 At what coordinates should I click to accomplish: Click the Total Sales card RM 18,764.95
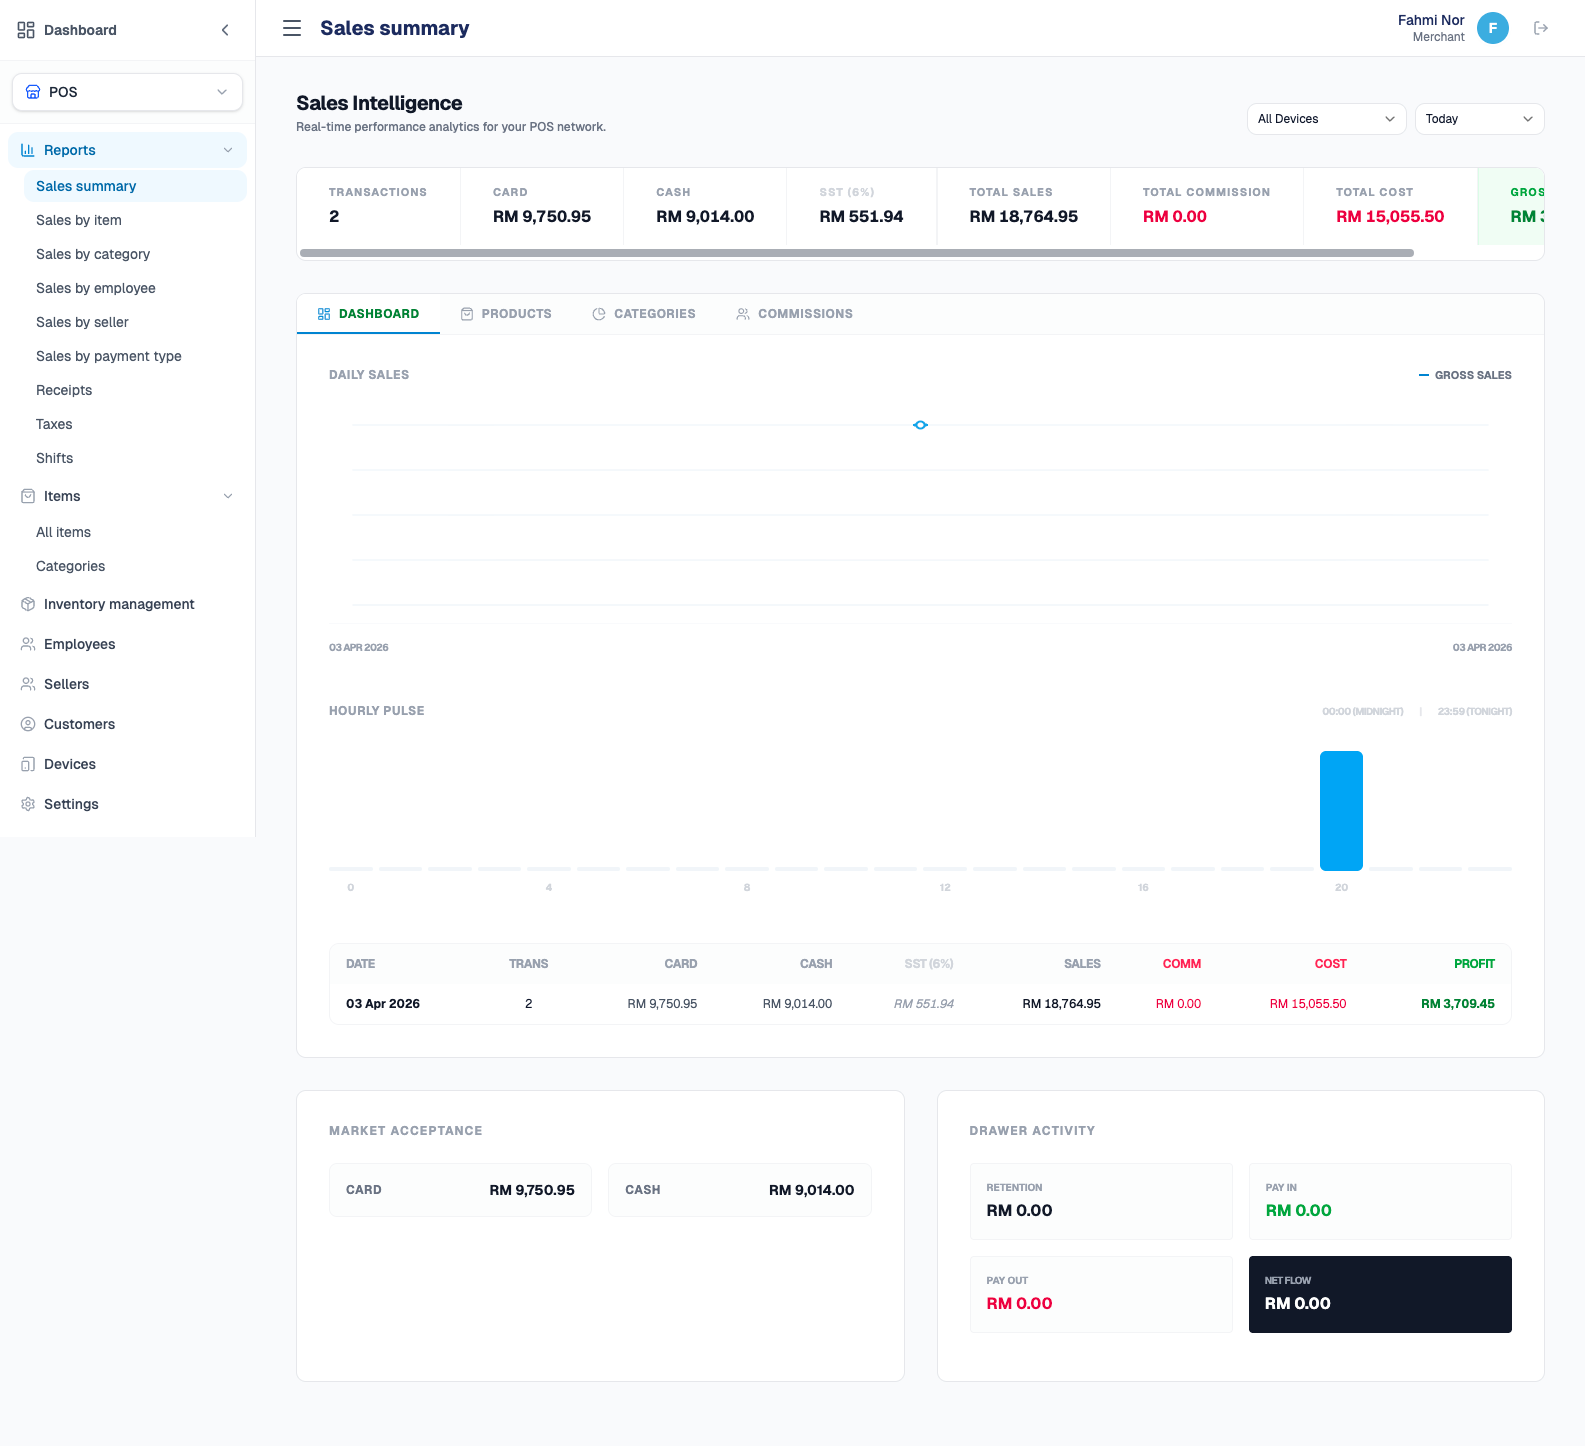point(1024,206)
